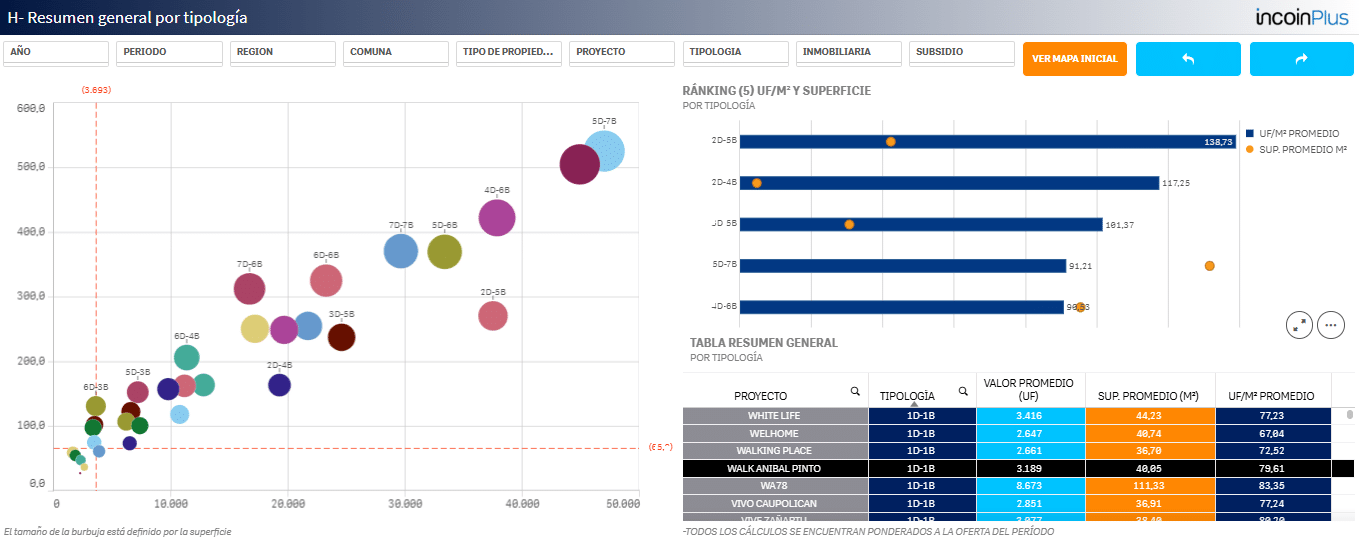
Task: Select the 7D-6B crimson bubble
Action: (249, 289)
